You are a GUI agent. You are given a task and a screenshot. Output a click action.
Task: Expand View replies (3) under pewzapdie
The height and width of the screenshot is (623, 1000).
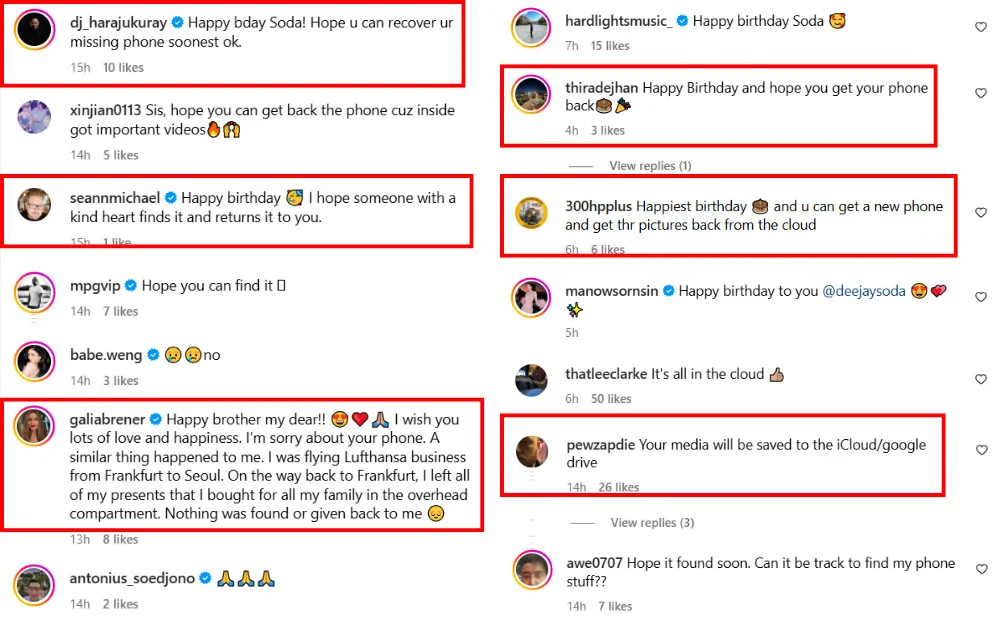coord(650,522)
